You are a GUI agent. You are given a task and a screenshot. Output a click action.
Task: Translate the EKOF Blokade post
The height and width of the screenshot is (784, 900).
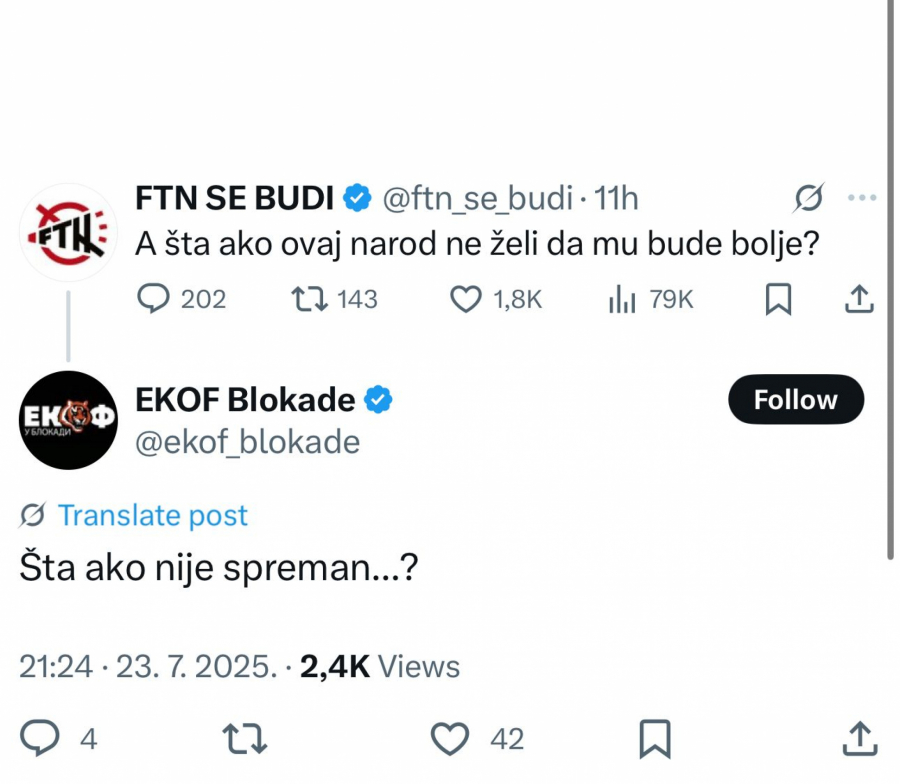[152, 516]
